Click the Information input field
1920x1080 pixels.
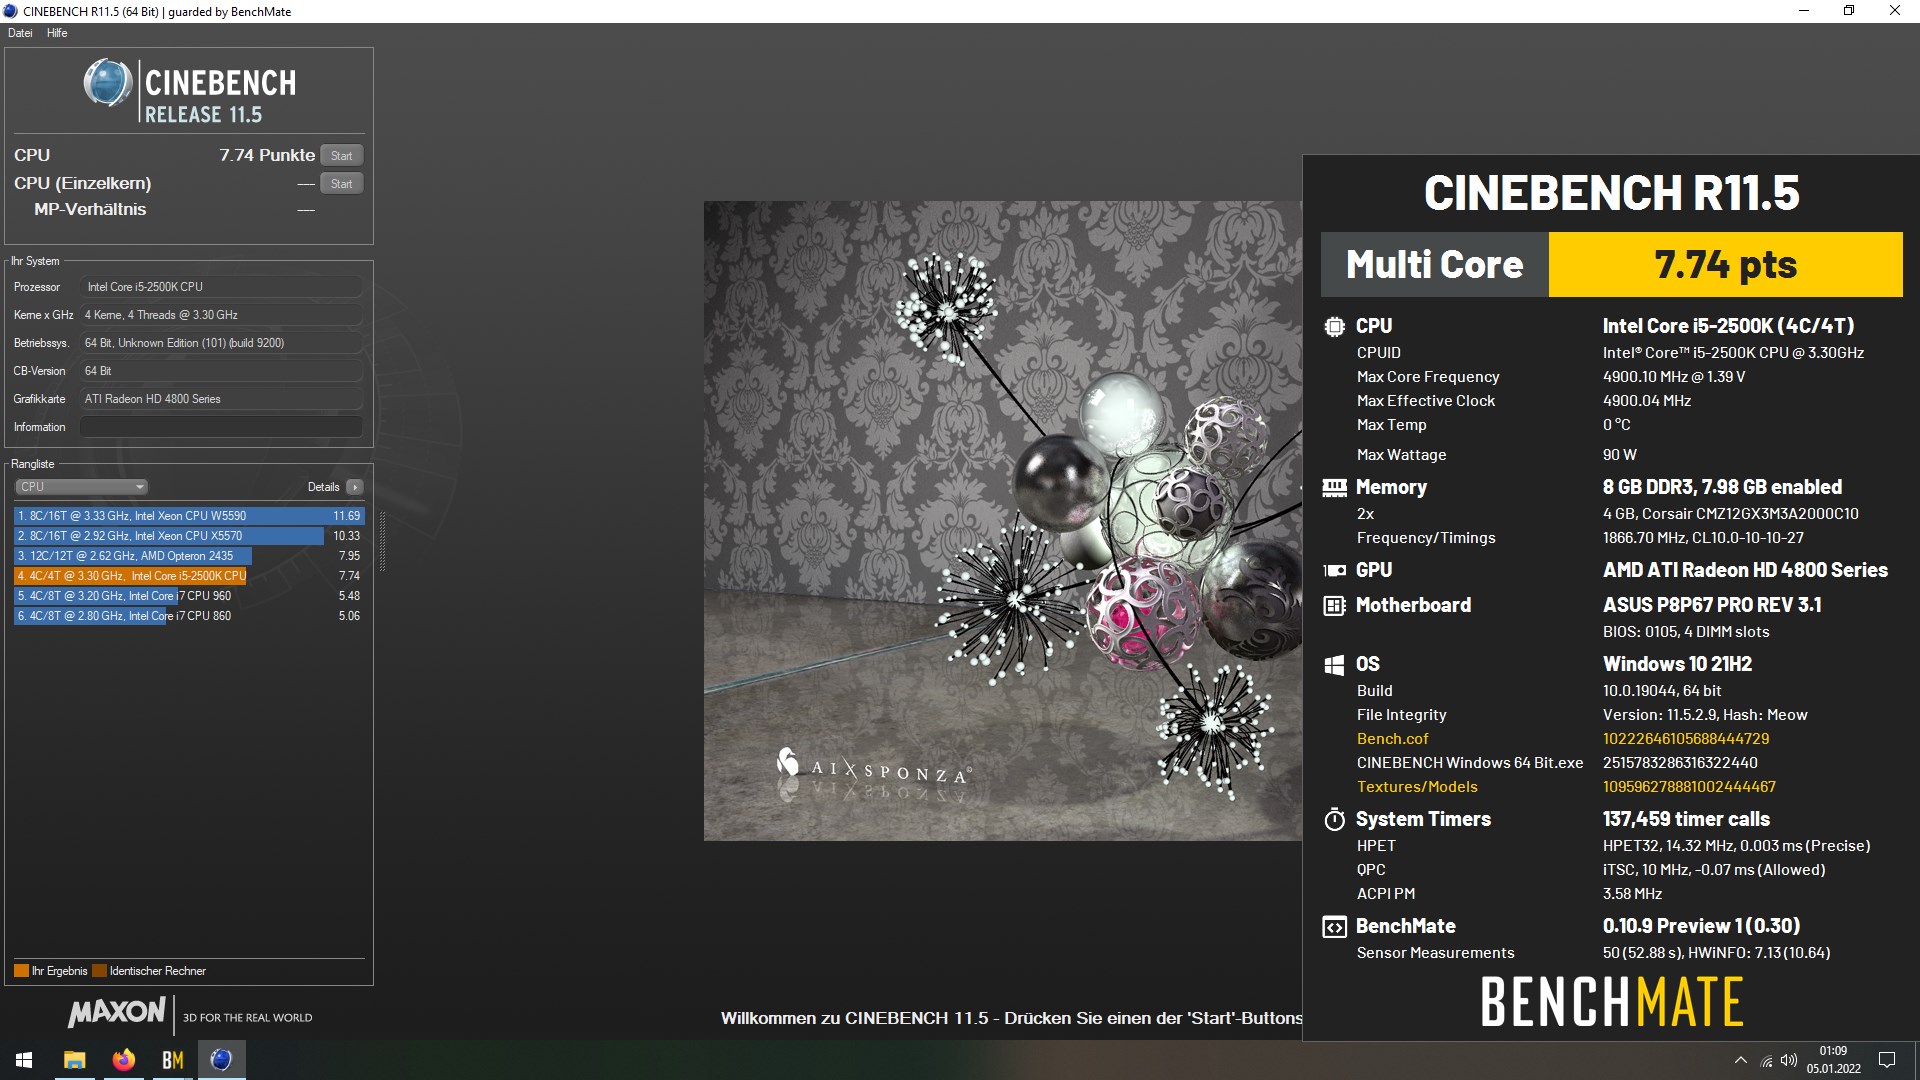pyautogui.click(x=221, y=427)
